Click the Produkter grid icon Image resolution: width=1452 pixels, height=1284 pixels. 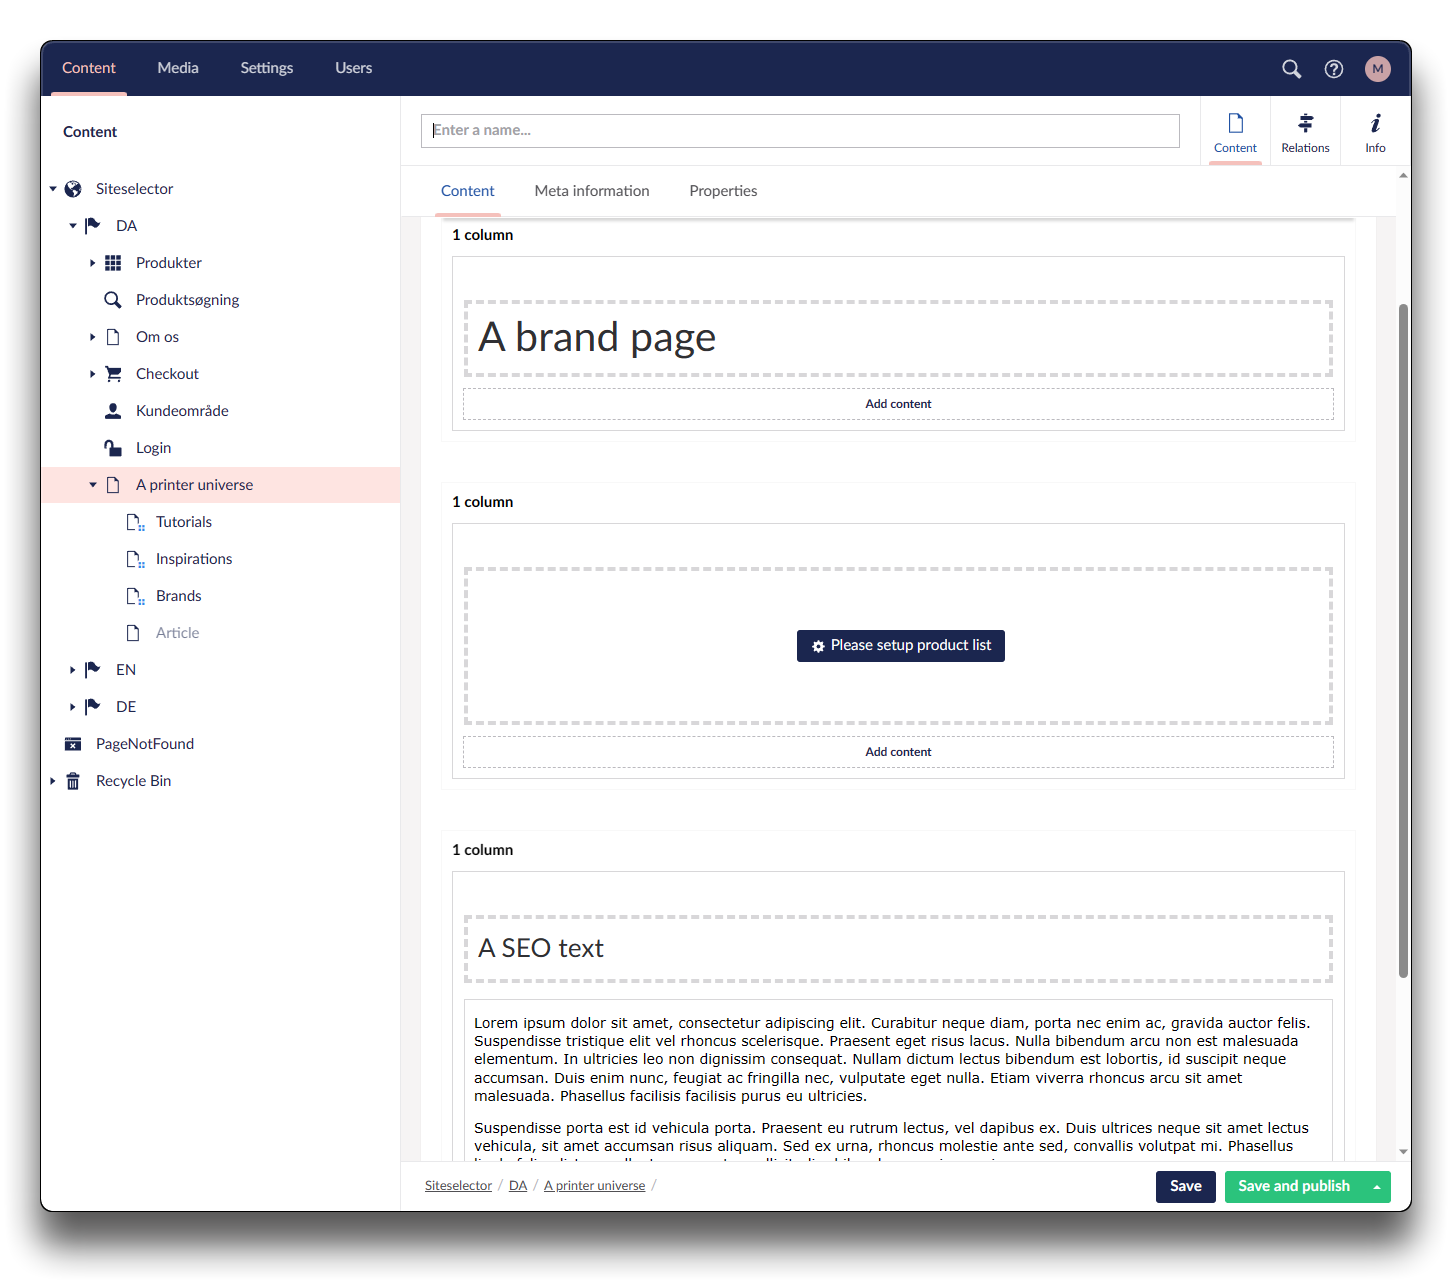pyautogui.click(x=113, y=263)
